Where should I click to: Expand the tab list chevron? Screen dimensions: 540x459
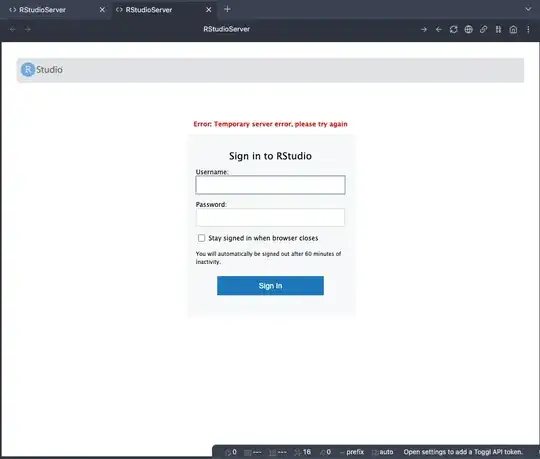(x=528, y=9)
